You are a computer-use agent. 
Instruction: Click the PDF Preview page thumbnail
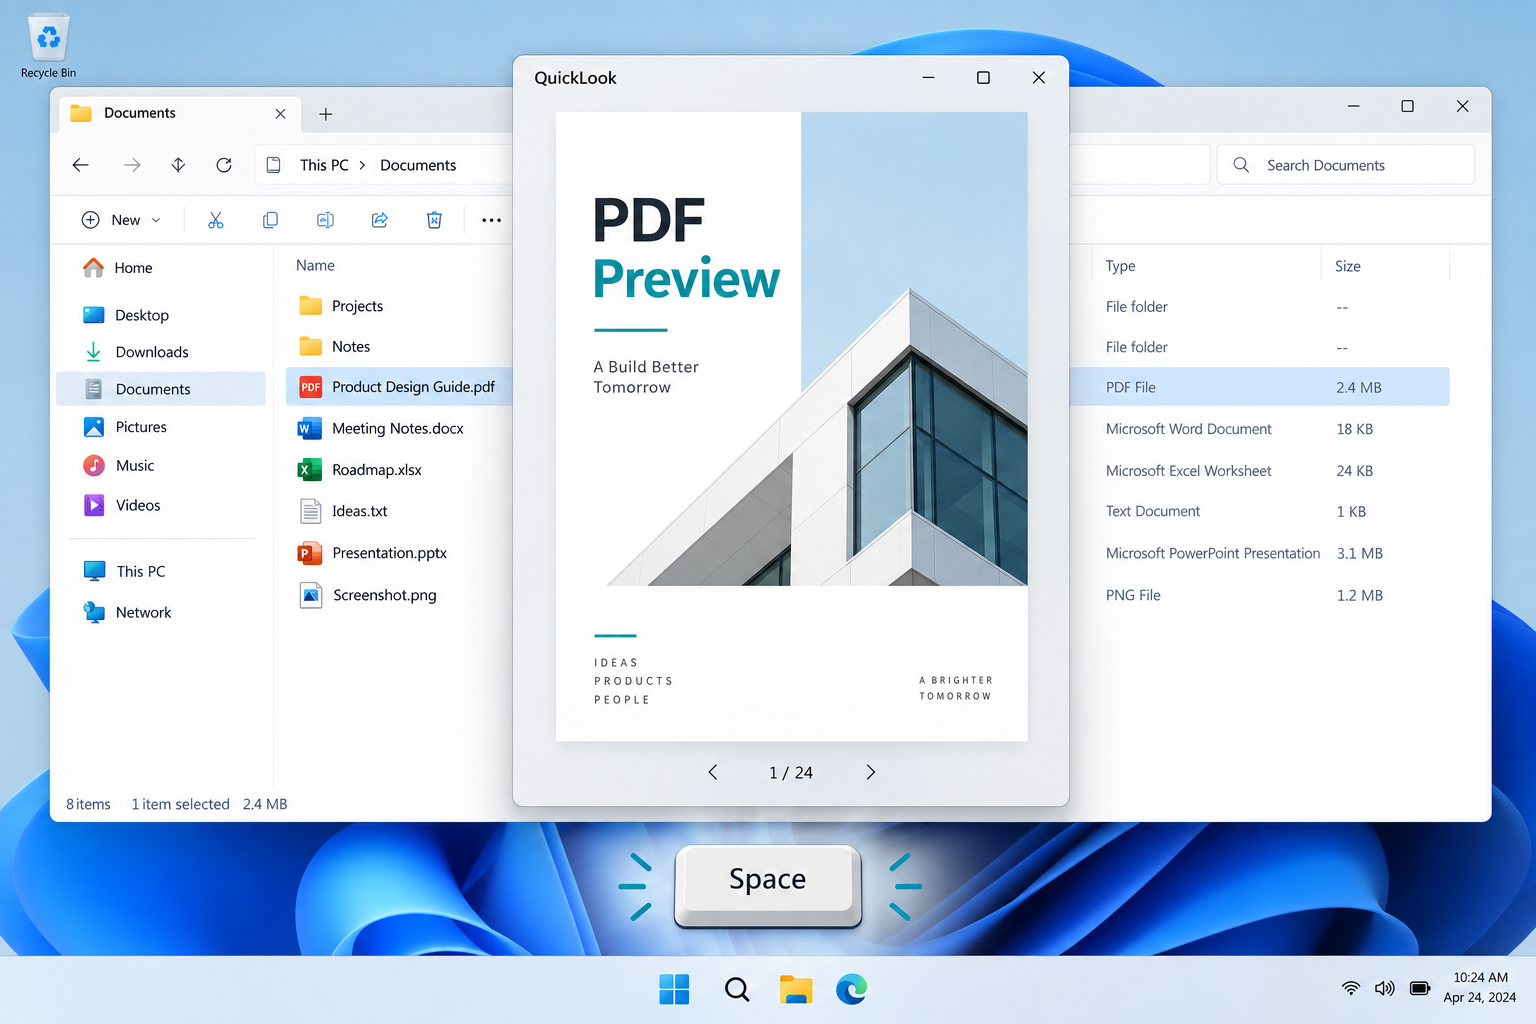[x=791, y=426]
